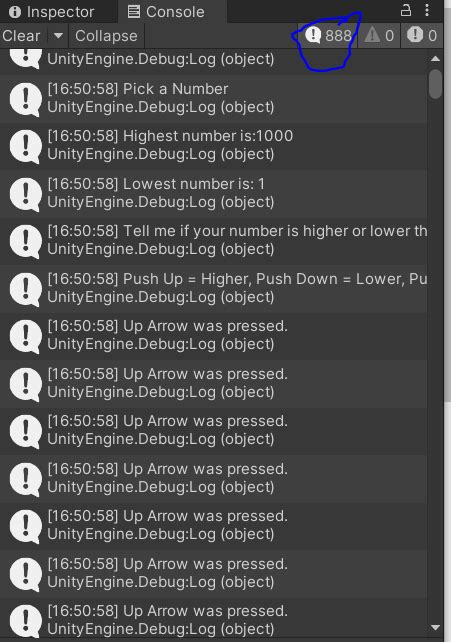Image resolution: width=451 pixels, height=642 pixels.
Task: Click the panel lock icon
Action: click(406, 10)
